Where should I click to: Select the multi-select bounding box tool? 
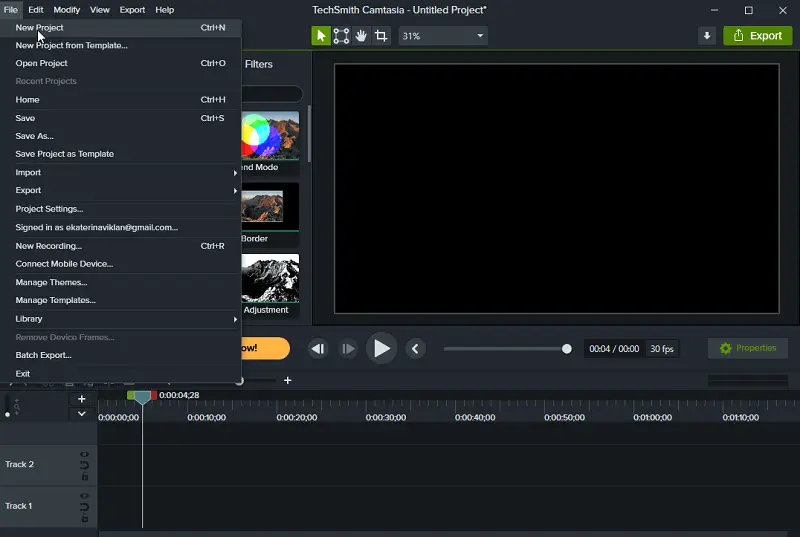click(341, 36)
